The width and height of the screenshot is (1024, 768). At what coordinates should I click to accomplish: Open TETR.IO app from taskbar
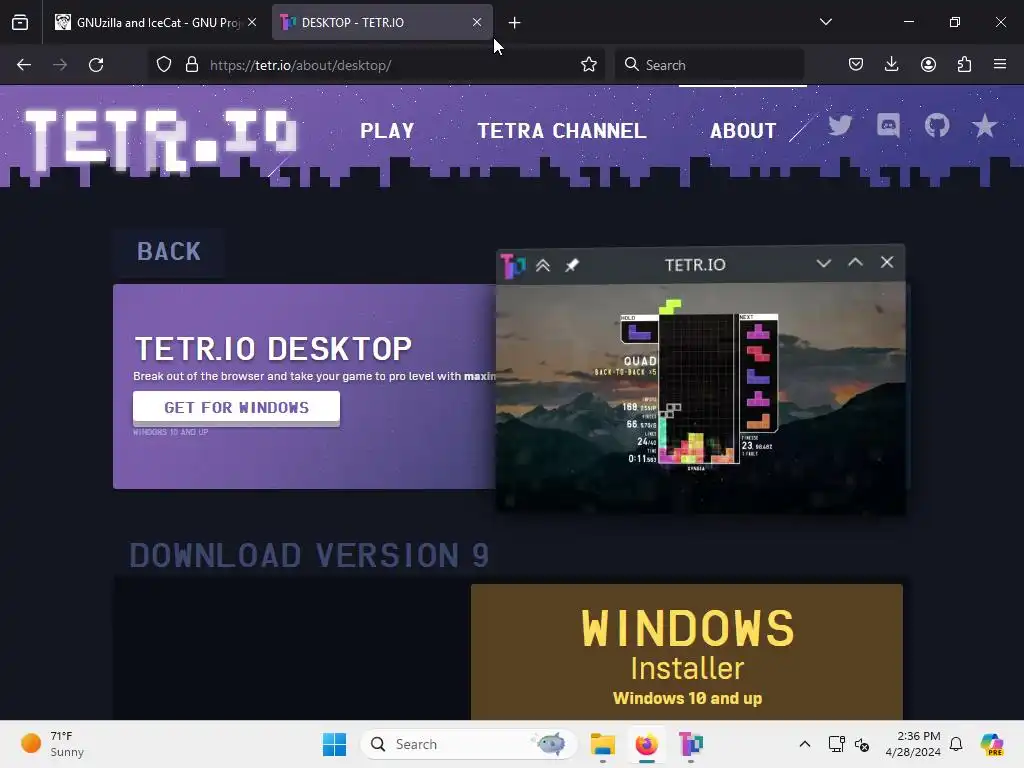click(690, 744)
